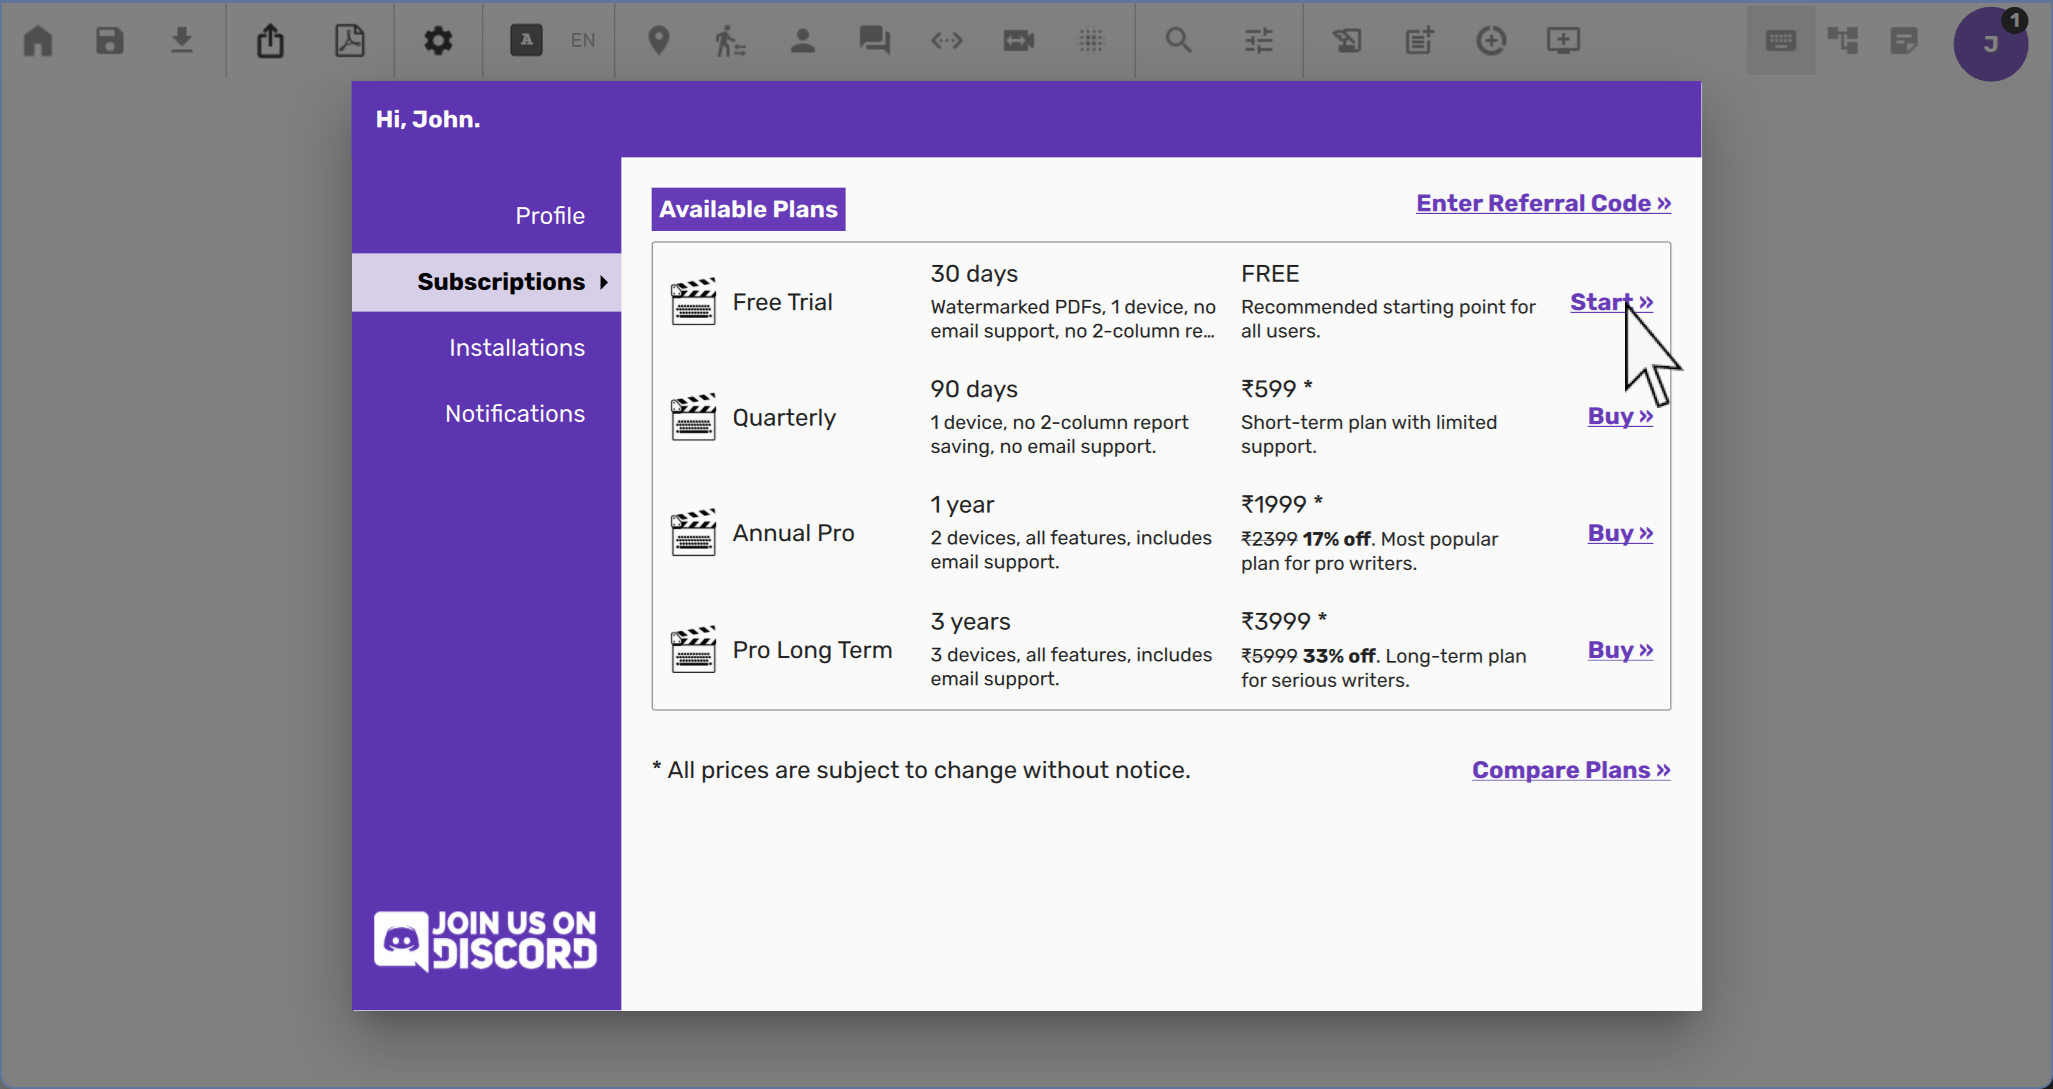Click Enter Referral Code link
The width and height of the screenshot is (2053, 1089).
coord(1543,203)
